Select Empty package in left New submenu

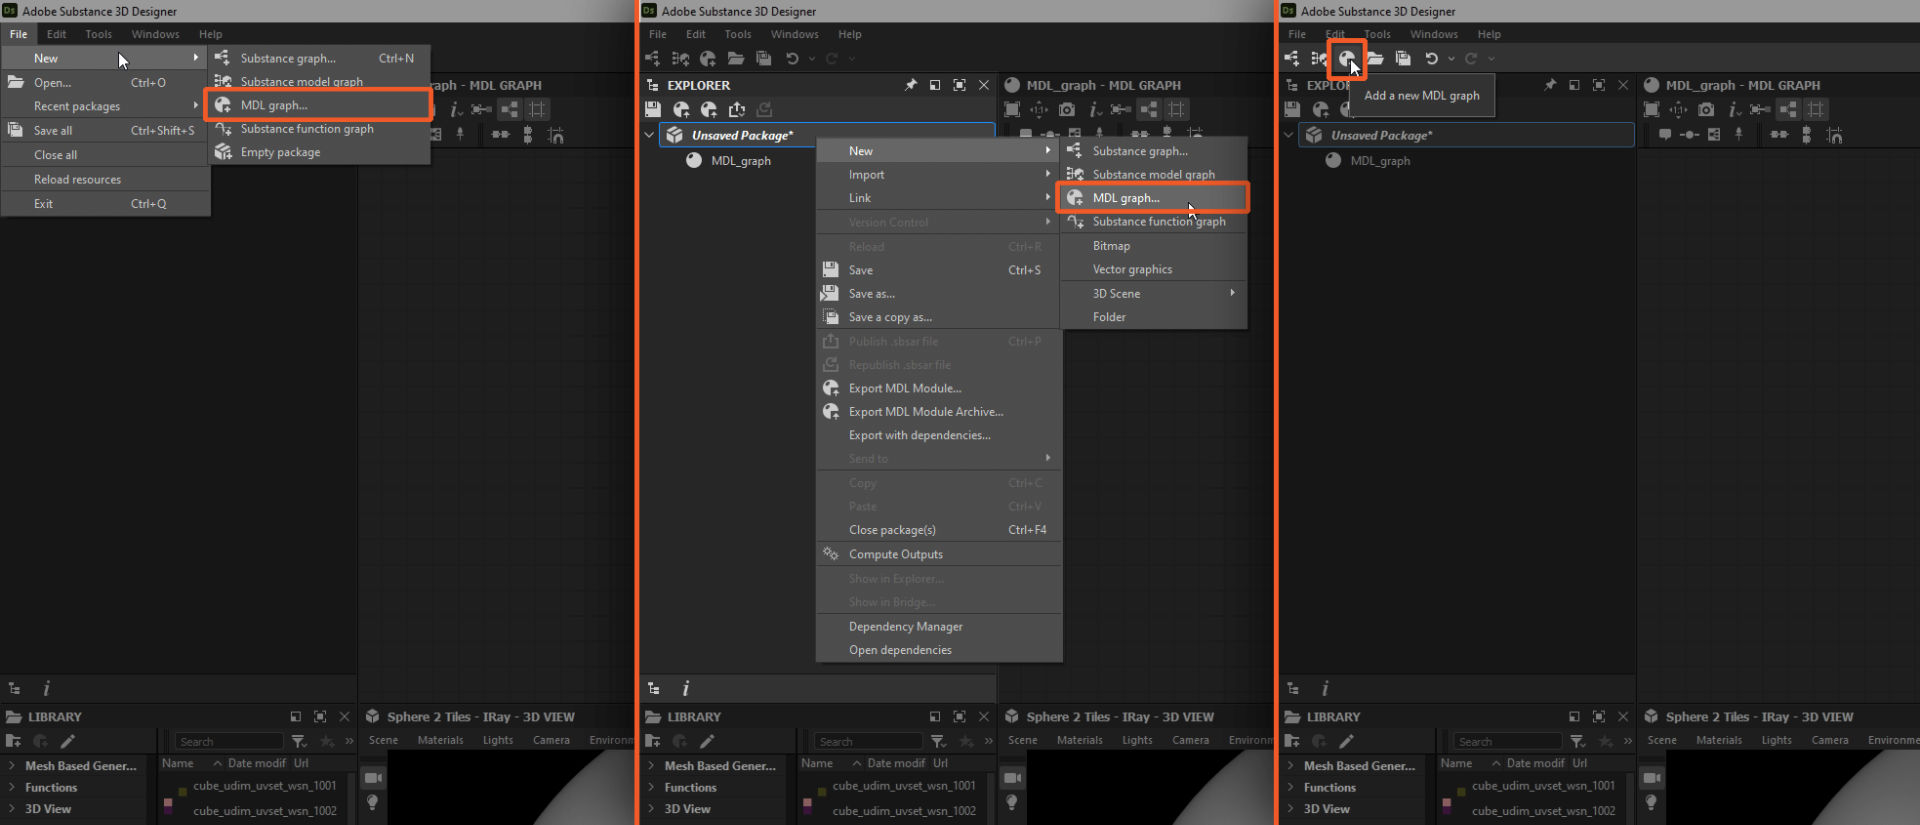pyautogui.click(x=318, y=152)
